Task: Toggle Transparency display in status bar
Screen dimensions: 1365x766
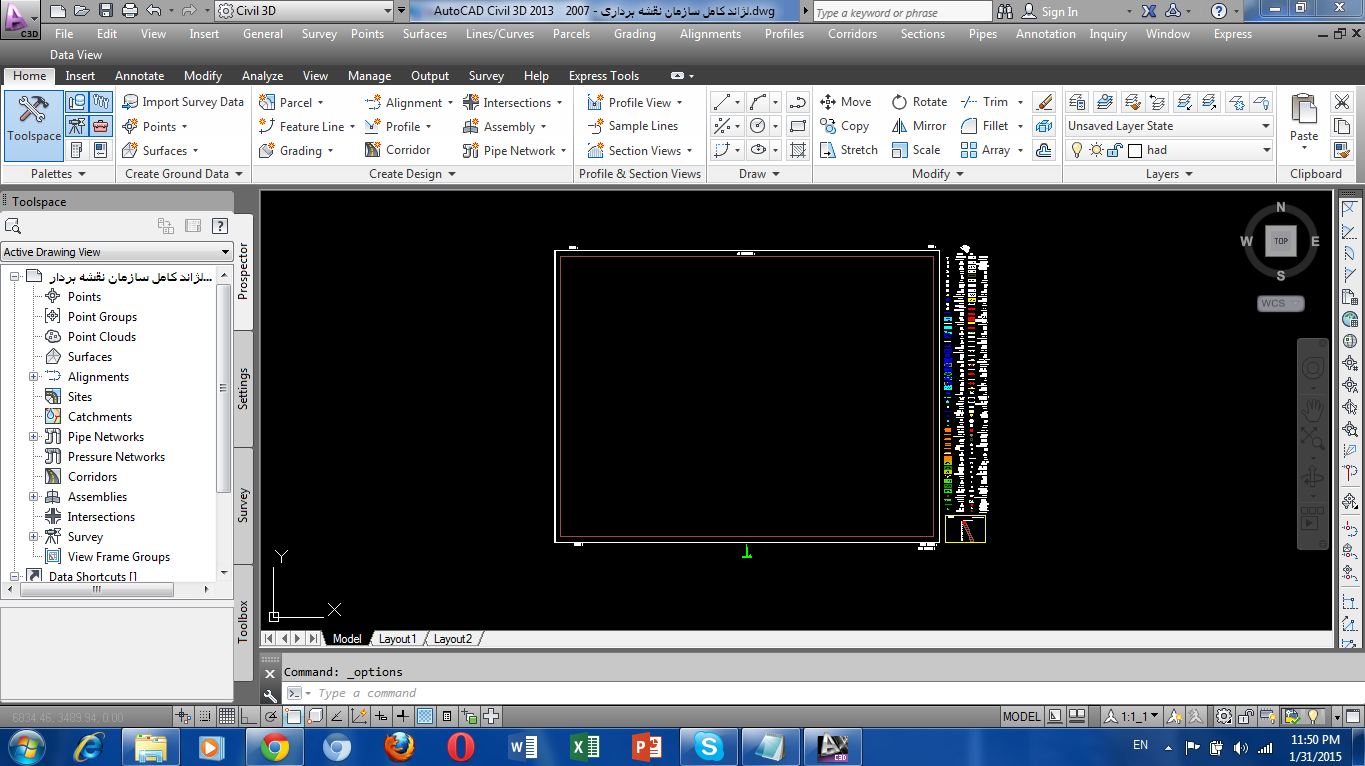Action: pyautogui.click(x=425, y=716)
